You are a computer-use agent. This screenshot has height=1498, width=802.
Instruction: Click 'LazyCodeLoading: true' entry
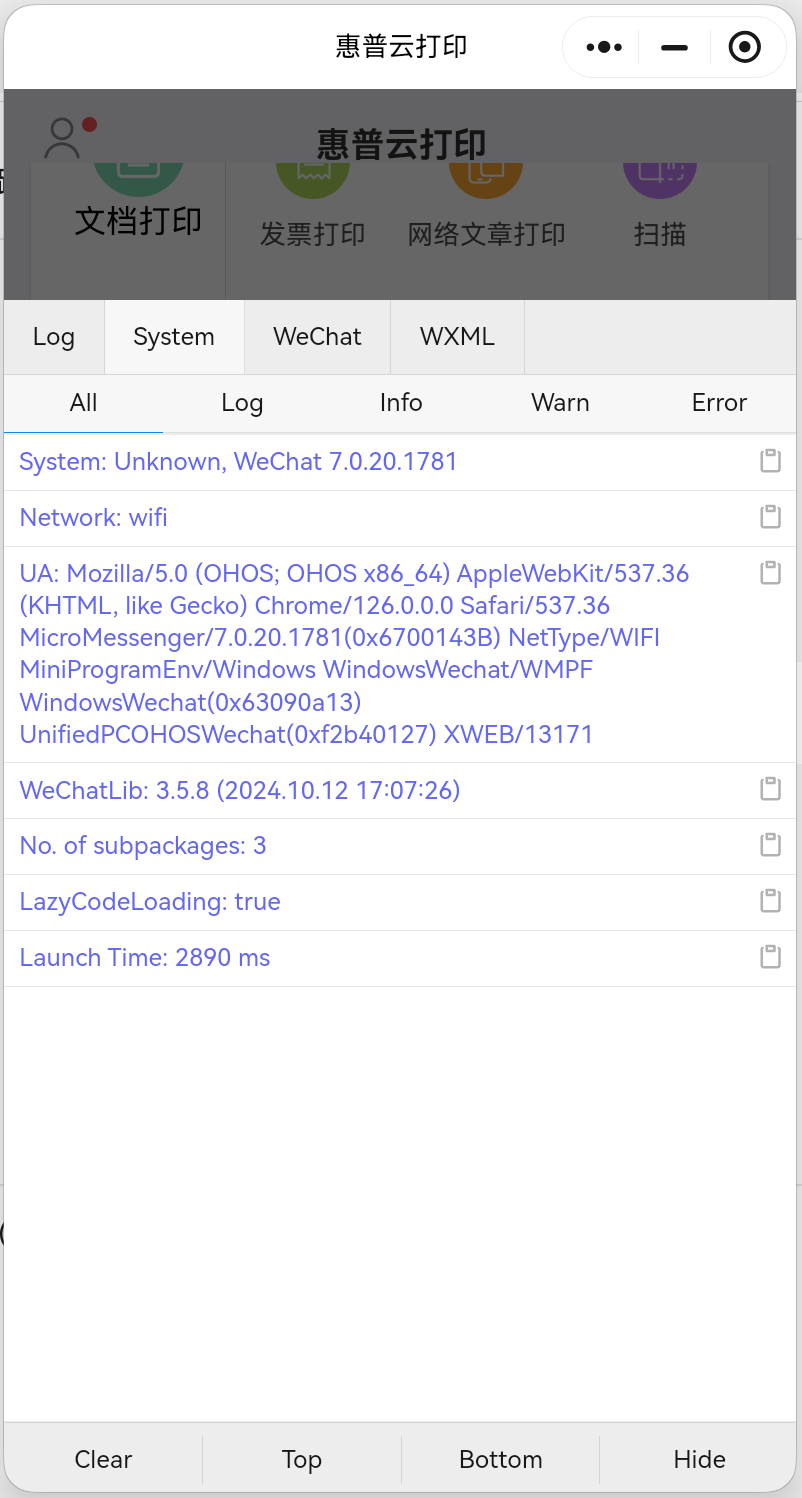pos(150,901)
